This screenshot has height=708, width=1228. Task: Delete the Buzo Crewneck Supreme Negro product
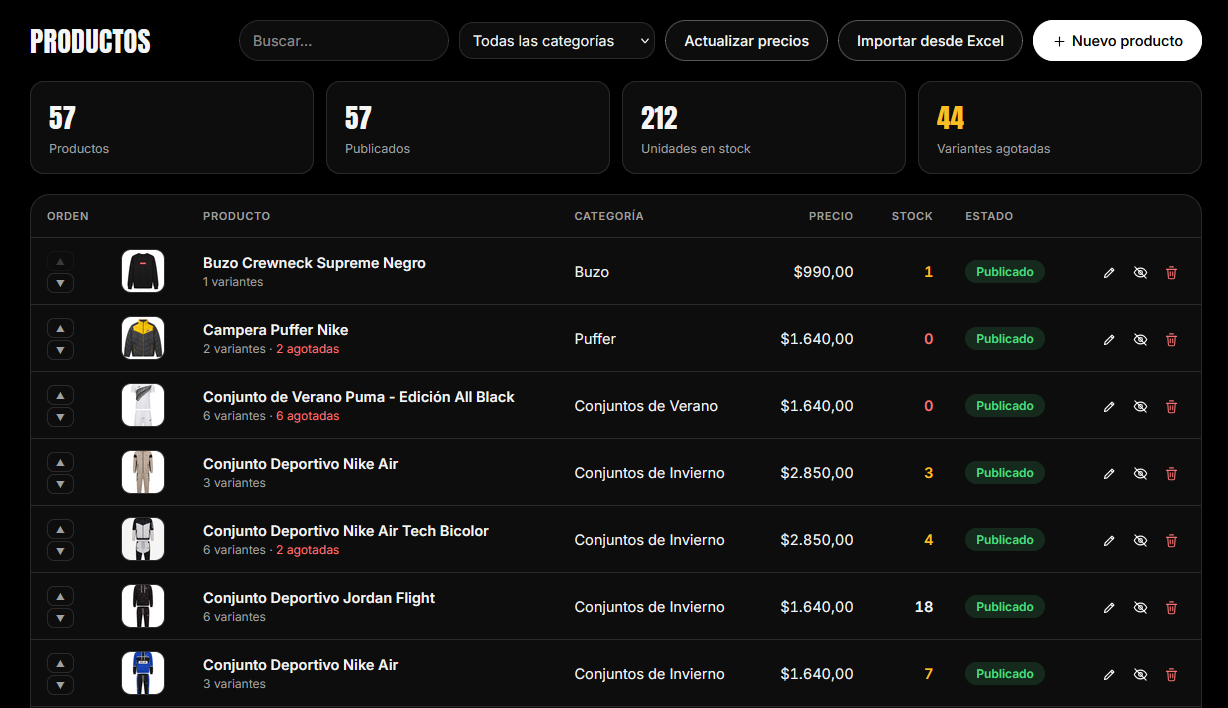tap(1171, 272)
